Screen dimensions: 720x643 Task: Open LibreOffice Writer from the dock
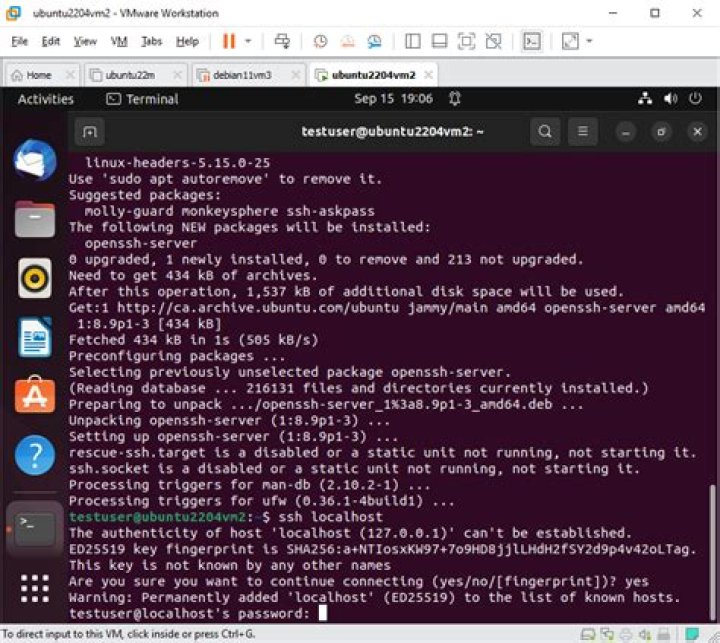click(35, 337)
